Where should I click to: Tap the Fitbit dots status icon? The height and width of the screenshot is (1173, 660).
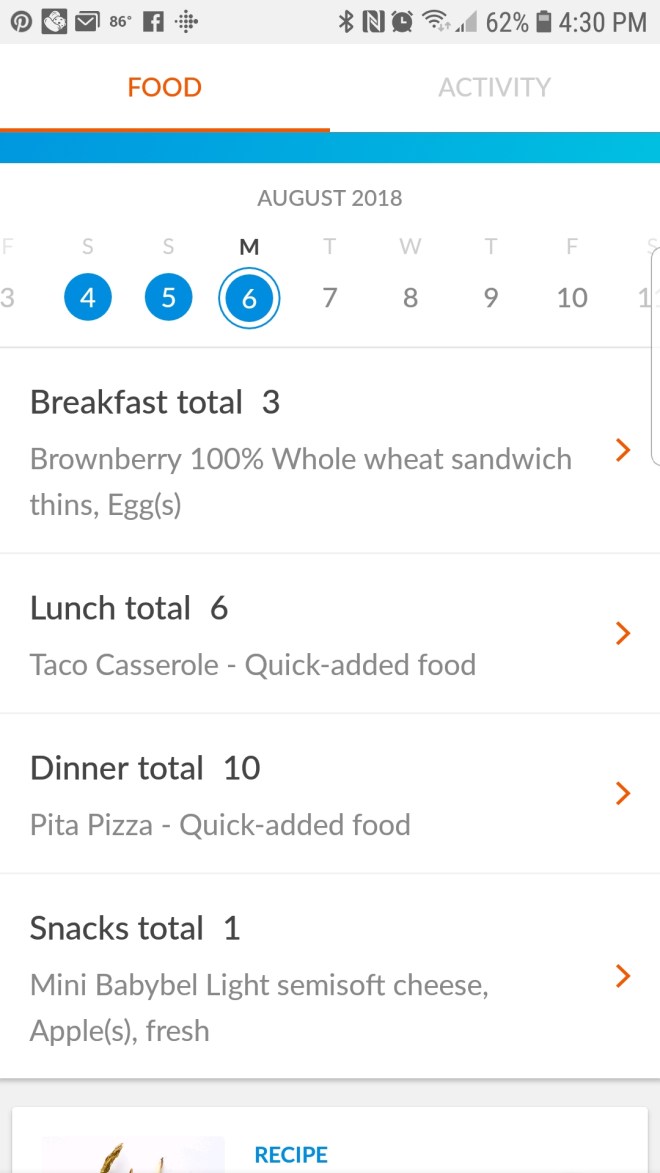(186, 21)
